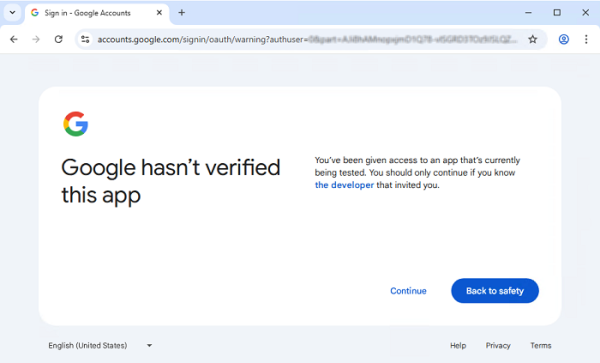
Task: Minimize the Chrome window
Action: point(528,13)
